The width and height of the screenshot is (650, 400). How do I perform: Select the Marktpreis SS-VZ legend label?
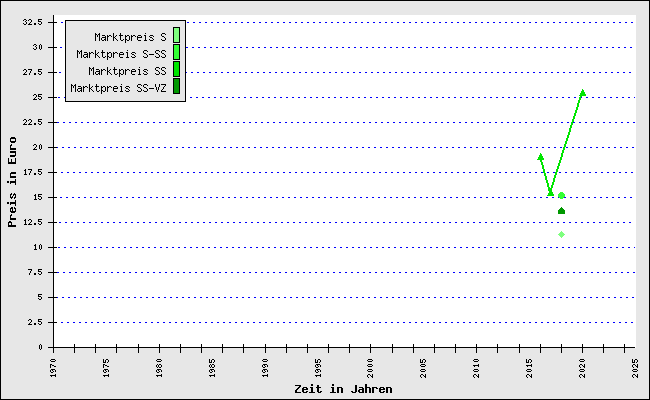tap(118, 88)
